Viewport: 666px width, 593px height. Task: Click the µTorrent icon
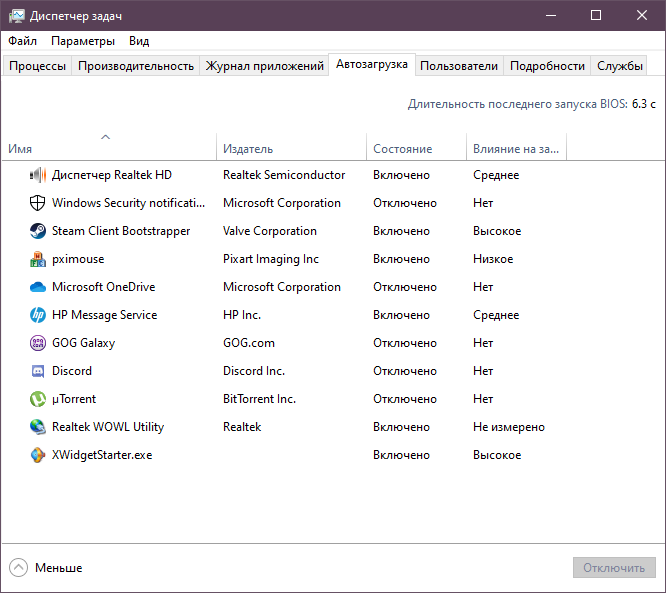(38, 399)
